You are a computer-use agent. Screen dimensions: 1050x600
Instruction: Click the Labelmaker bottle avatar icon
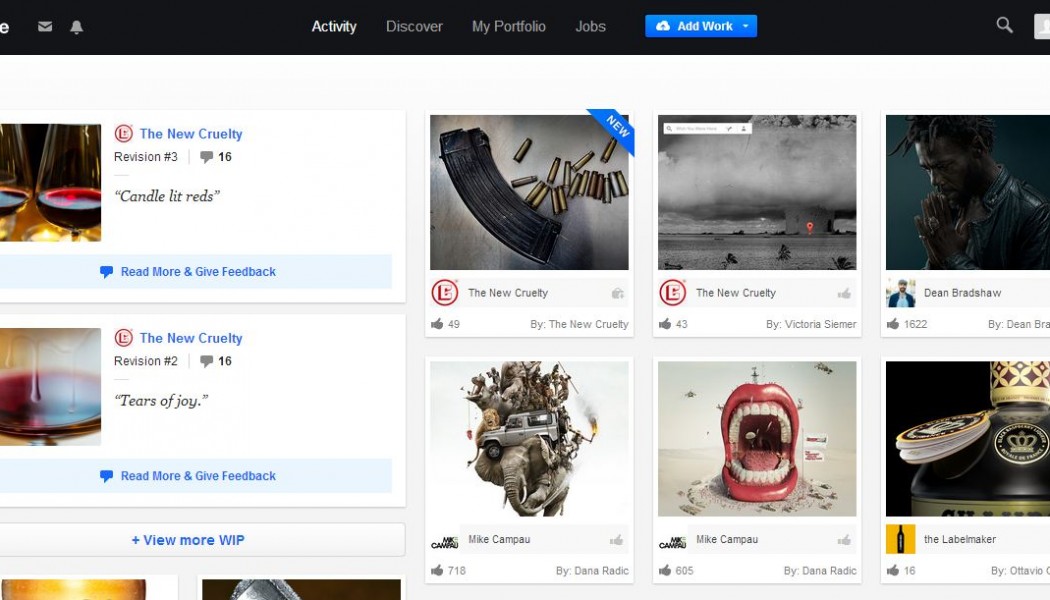(x=900, y=539)
